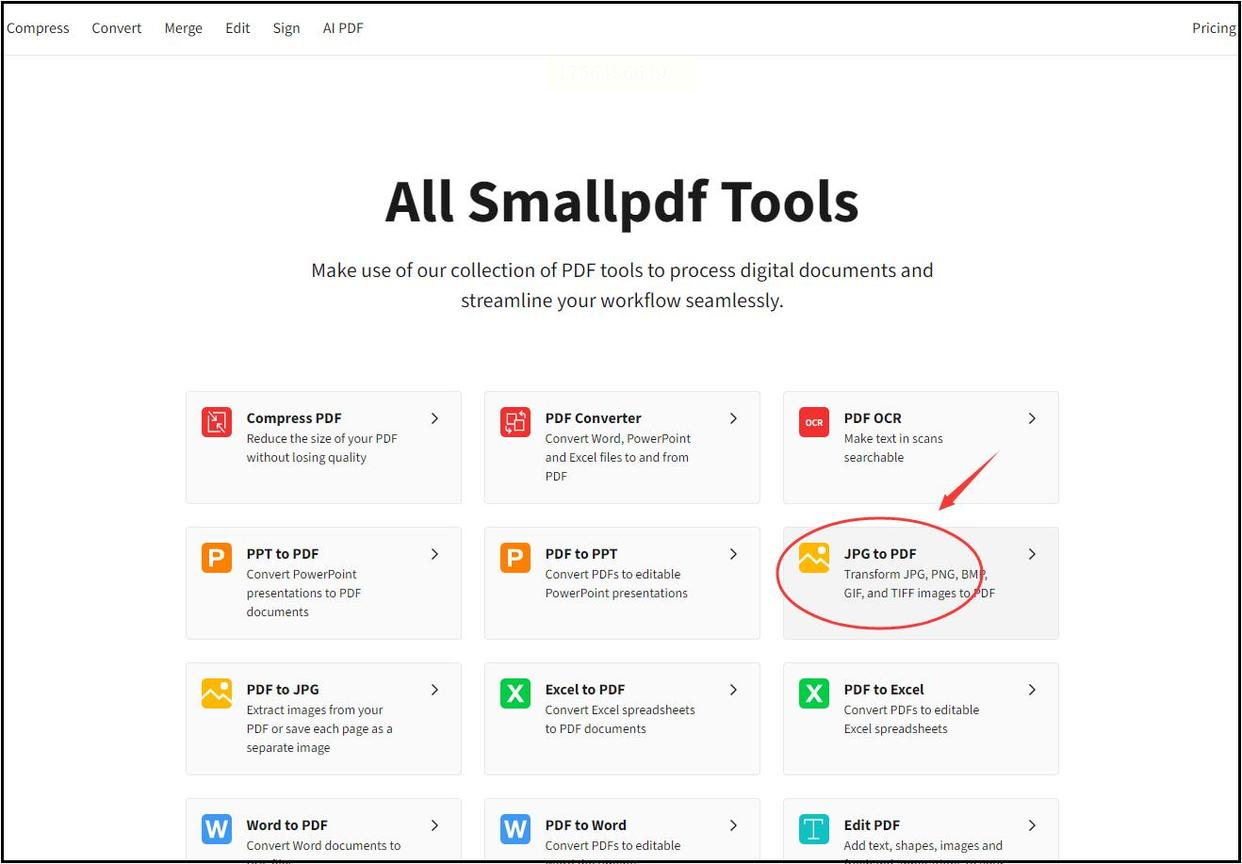
Task: Open PDF OCR via its chevron arrow
Action: click(1032, 418)
